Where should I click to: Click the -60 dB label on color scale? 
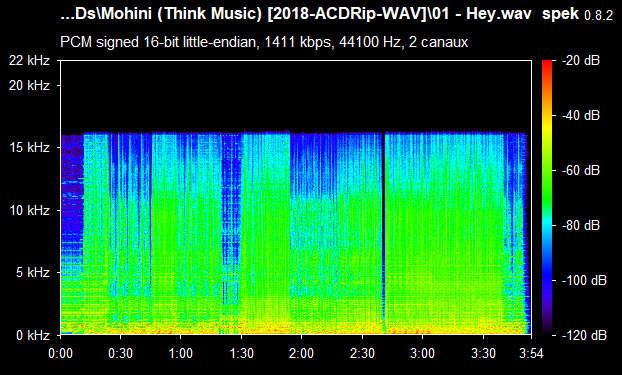581,171
